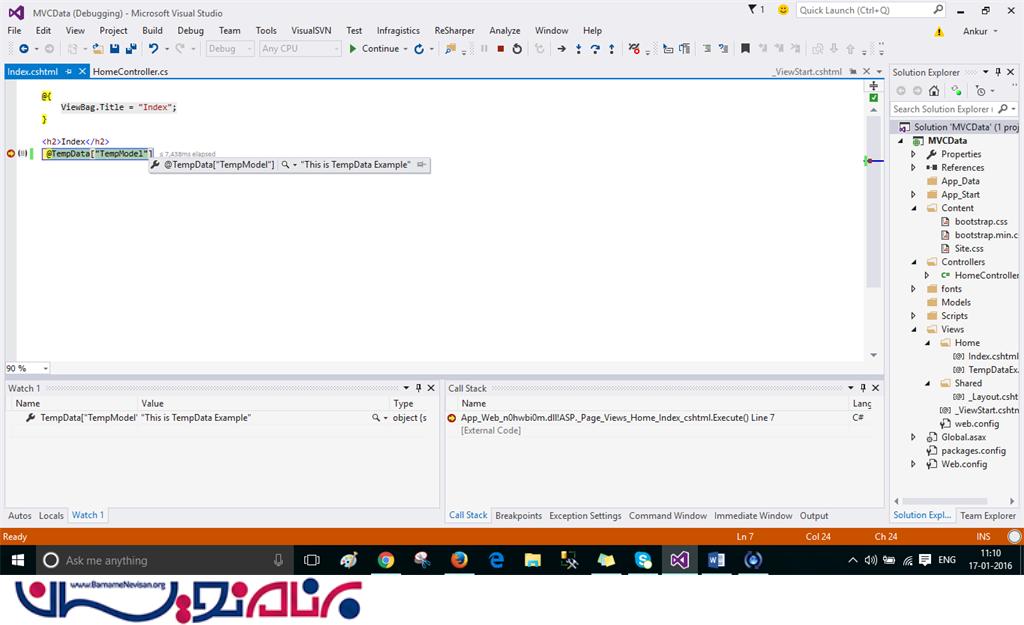The height and width of the screenshot is (625, 1024).
Task: Open the ReSharper menu
Action: click(x=454, y=31)
